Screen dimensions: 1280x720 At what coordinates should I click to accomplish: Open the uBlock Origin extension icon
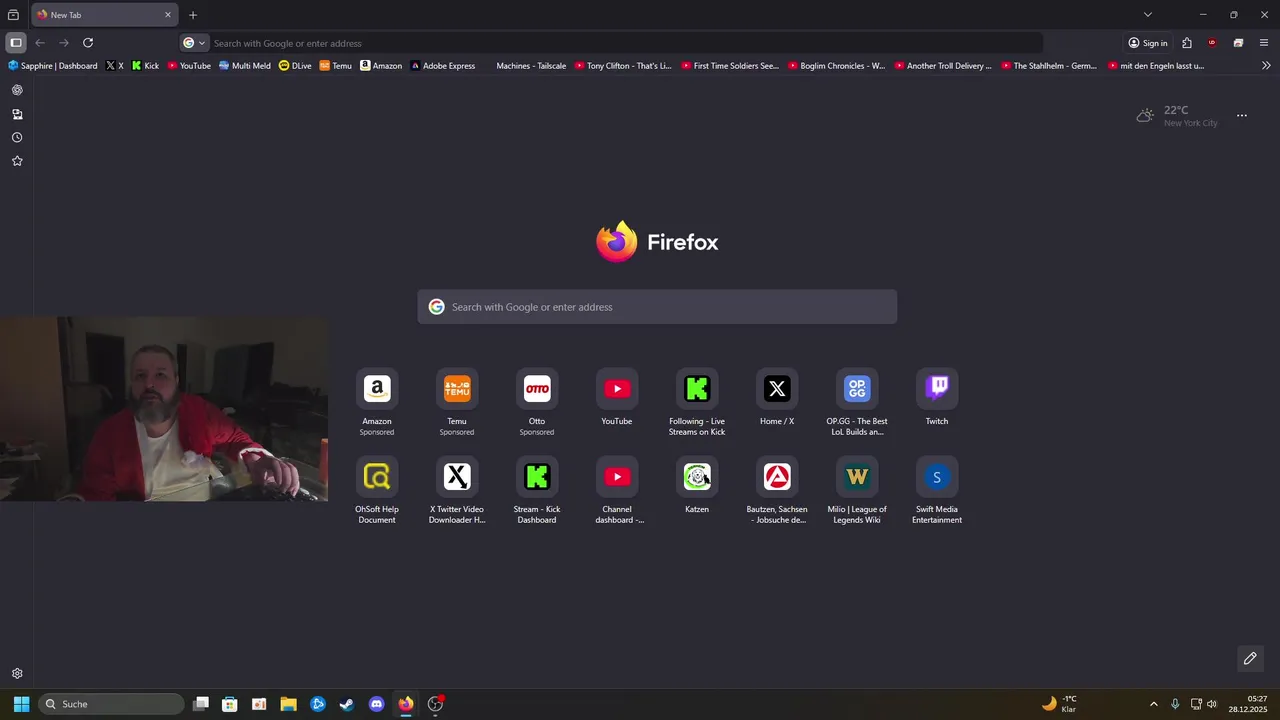[x=1212, y=43]
